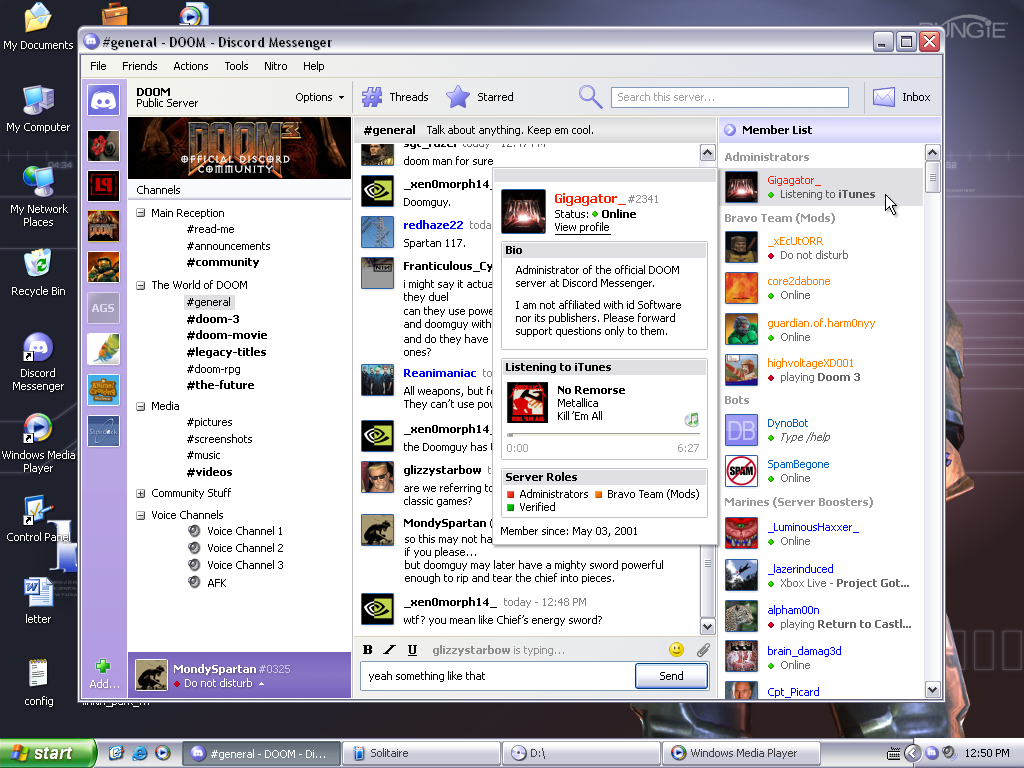Toggle bold text formatting
The height and width of the screenshot is (768, 1024).
click(368, 650)
